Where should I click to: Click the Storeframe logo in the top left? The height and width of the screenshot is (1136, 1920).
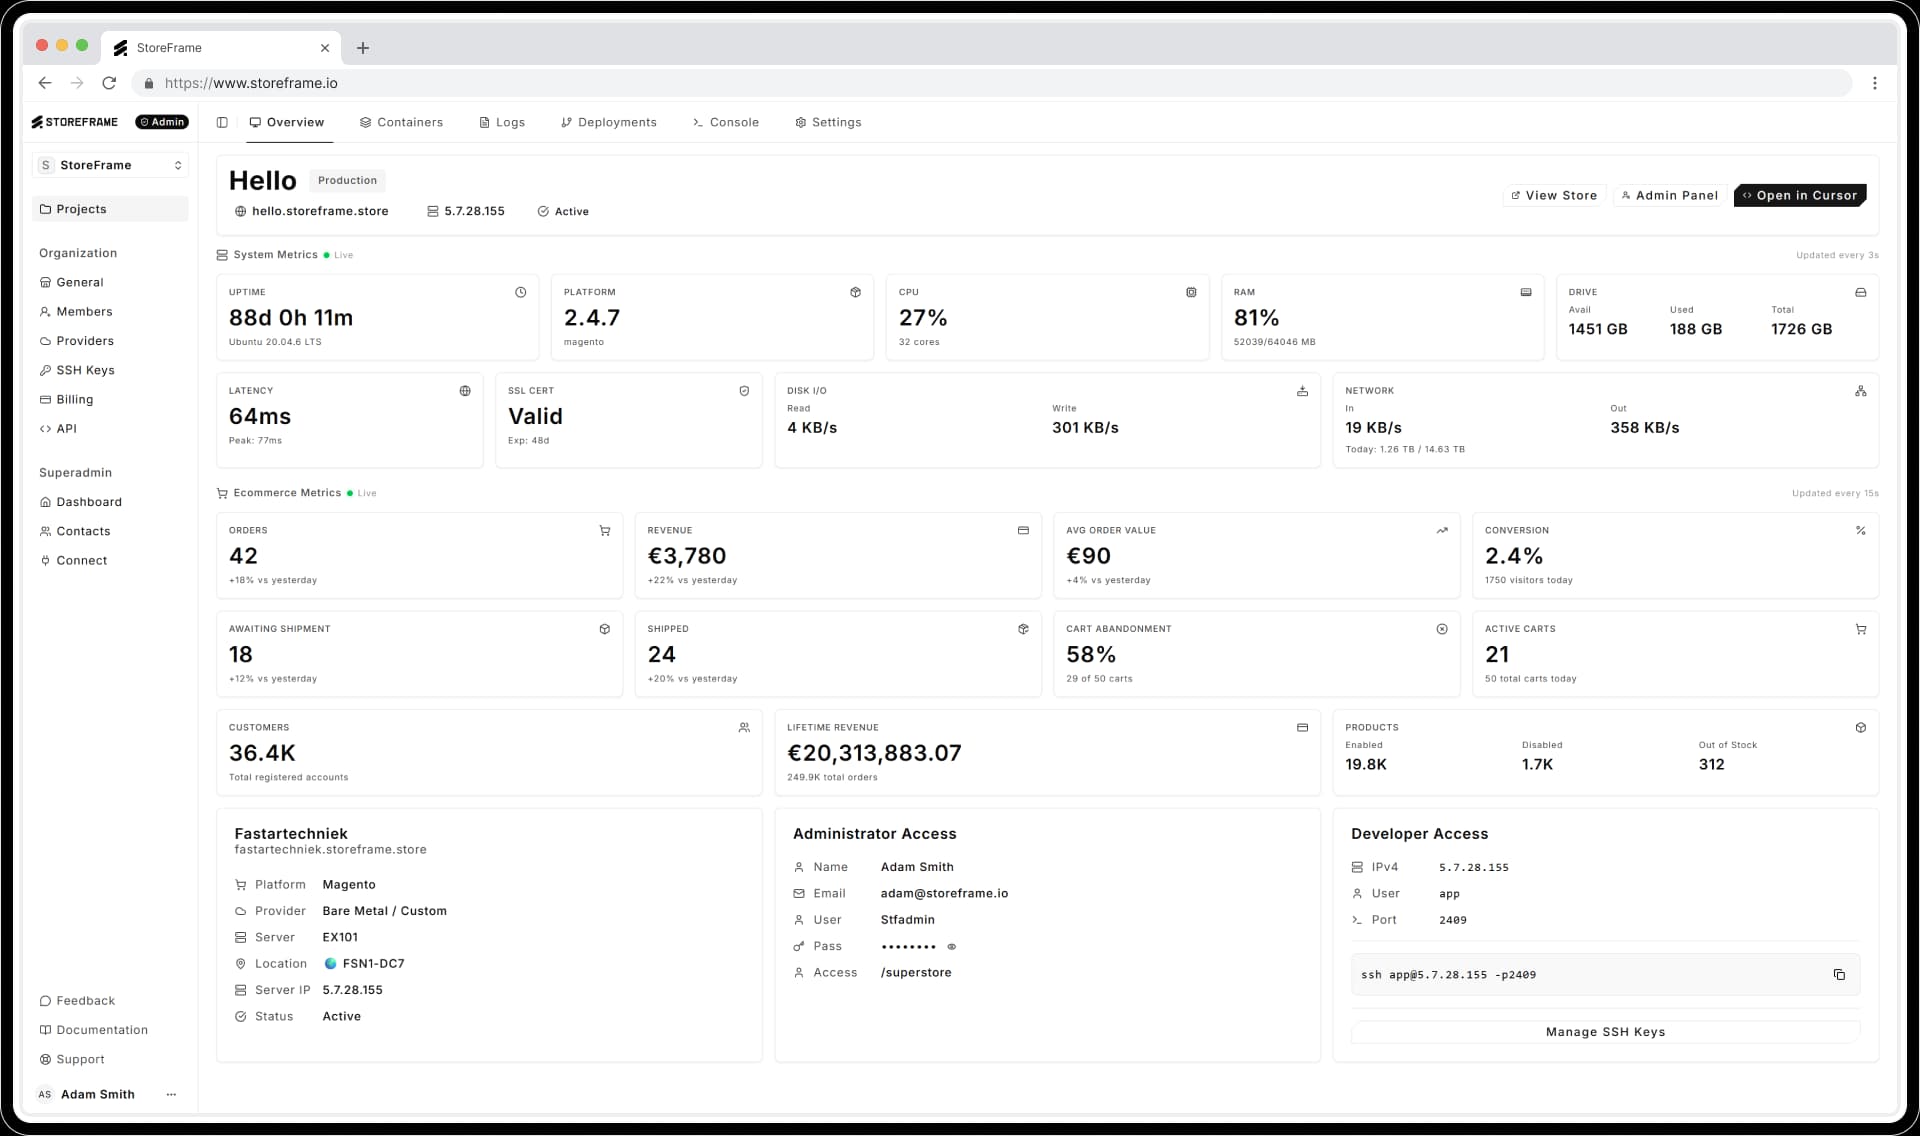pyautogui.click(x=75, y=122)
